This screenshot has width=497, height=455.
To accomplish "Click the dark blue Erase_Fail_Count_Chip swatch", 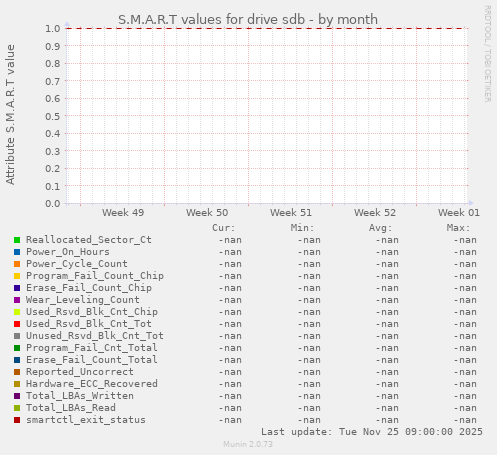I will pos(17,288).
